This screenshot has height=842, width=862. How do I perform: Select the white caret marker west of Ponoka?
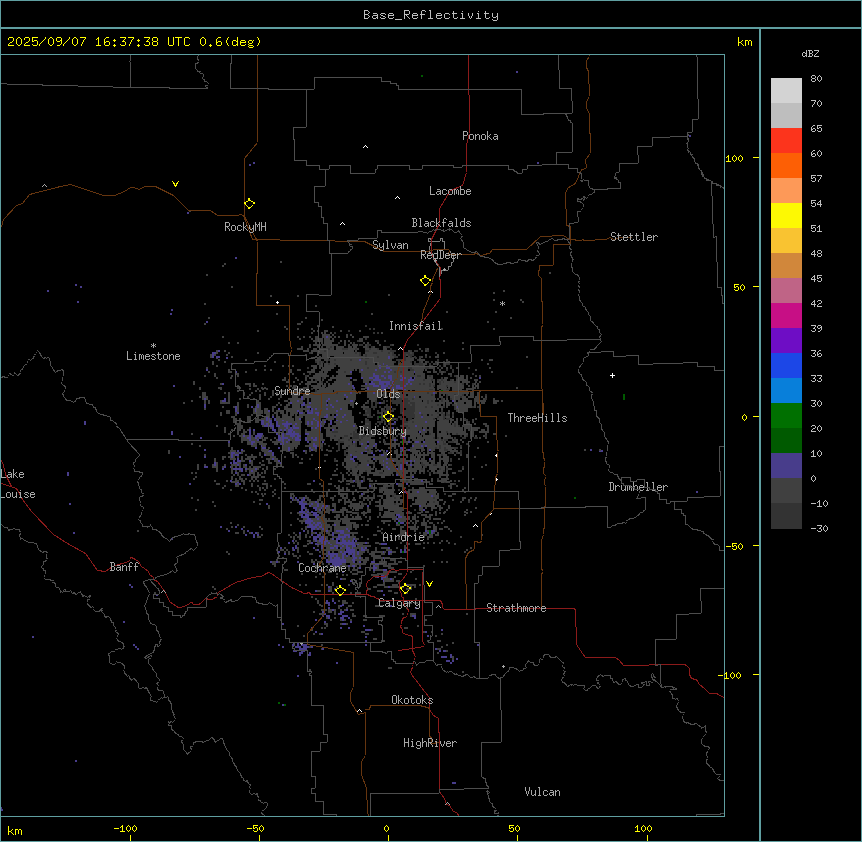pos(366,147)
